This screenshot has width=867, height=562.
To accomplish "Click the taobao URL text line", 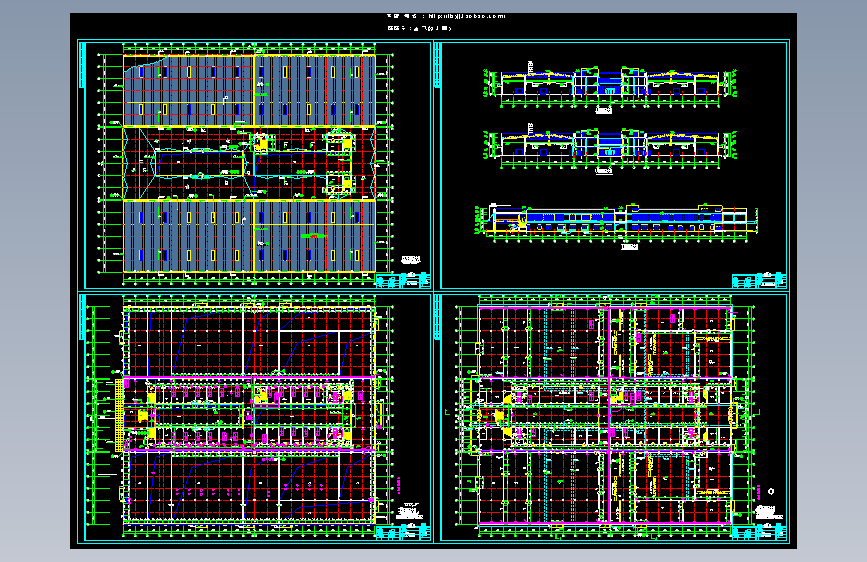I will (446, 16).
